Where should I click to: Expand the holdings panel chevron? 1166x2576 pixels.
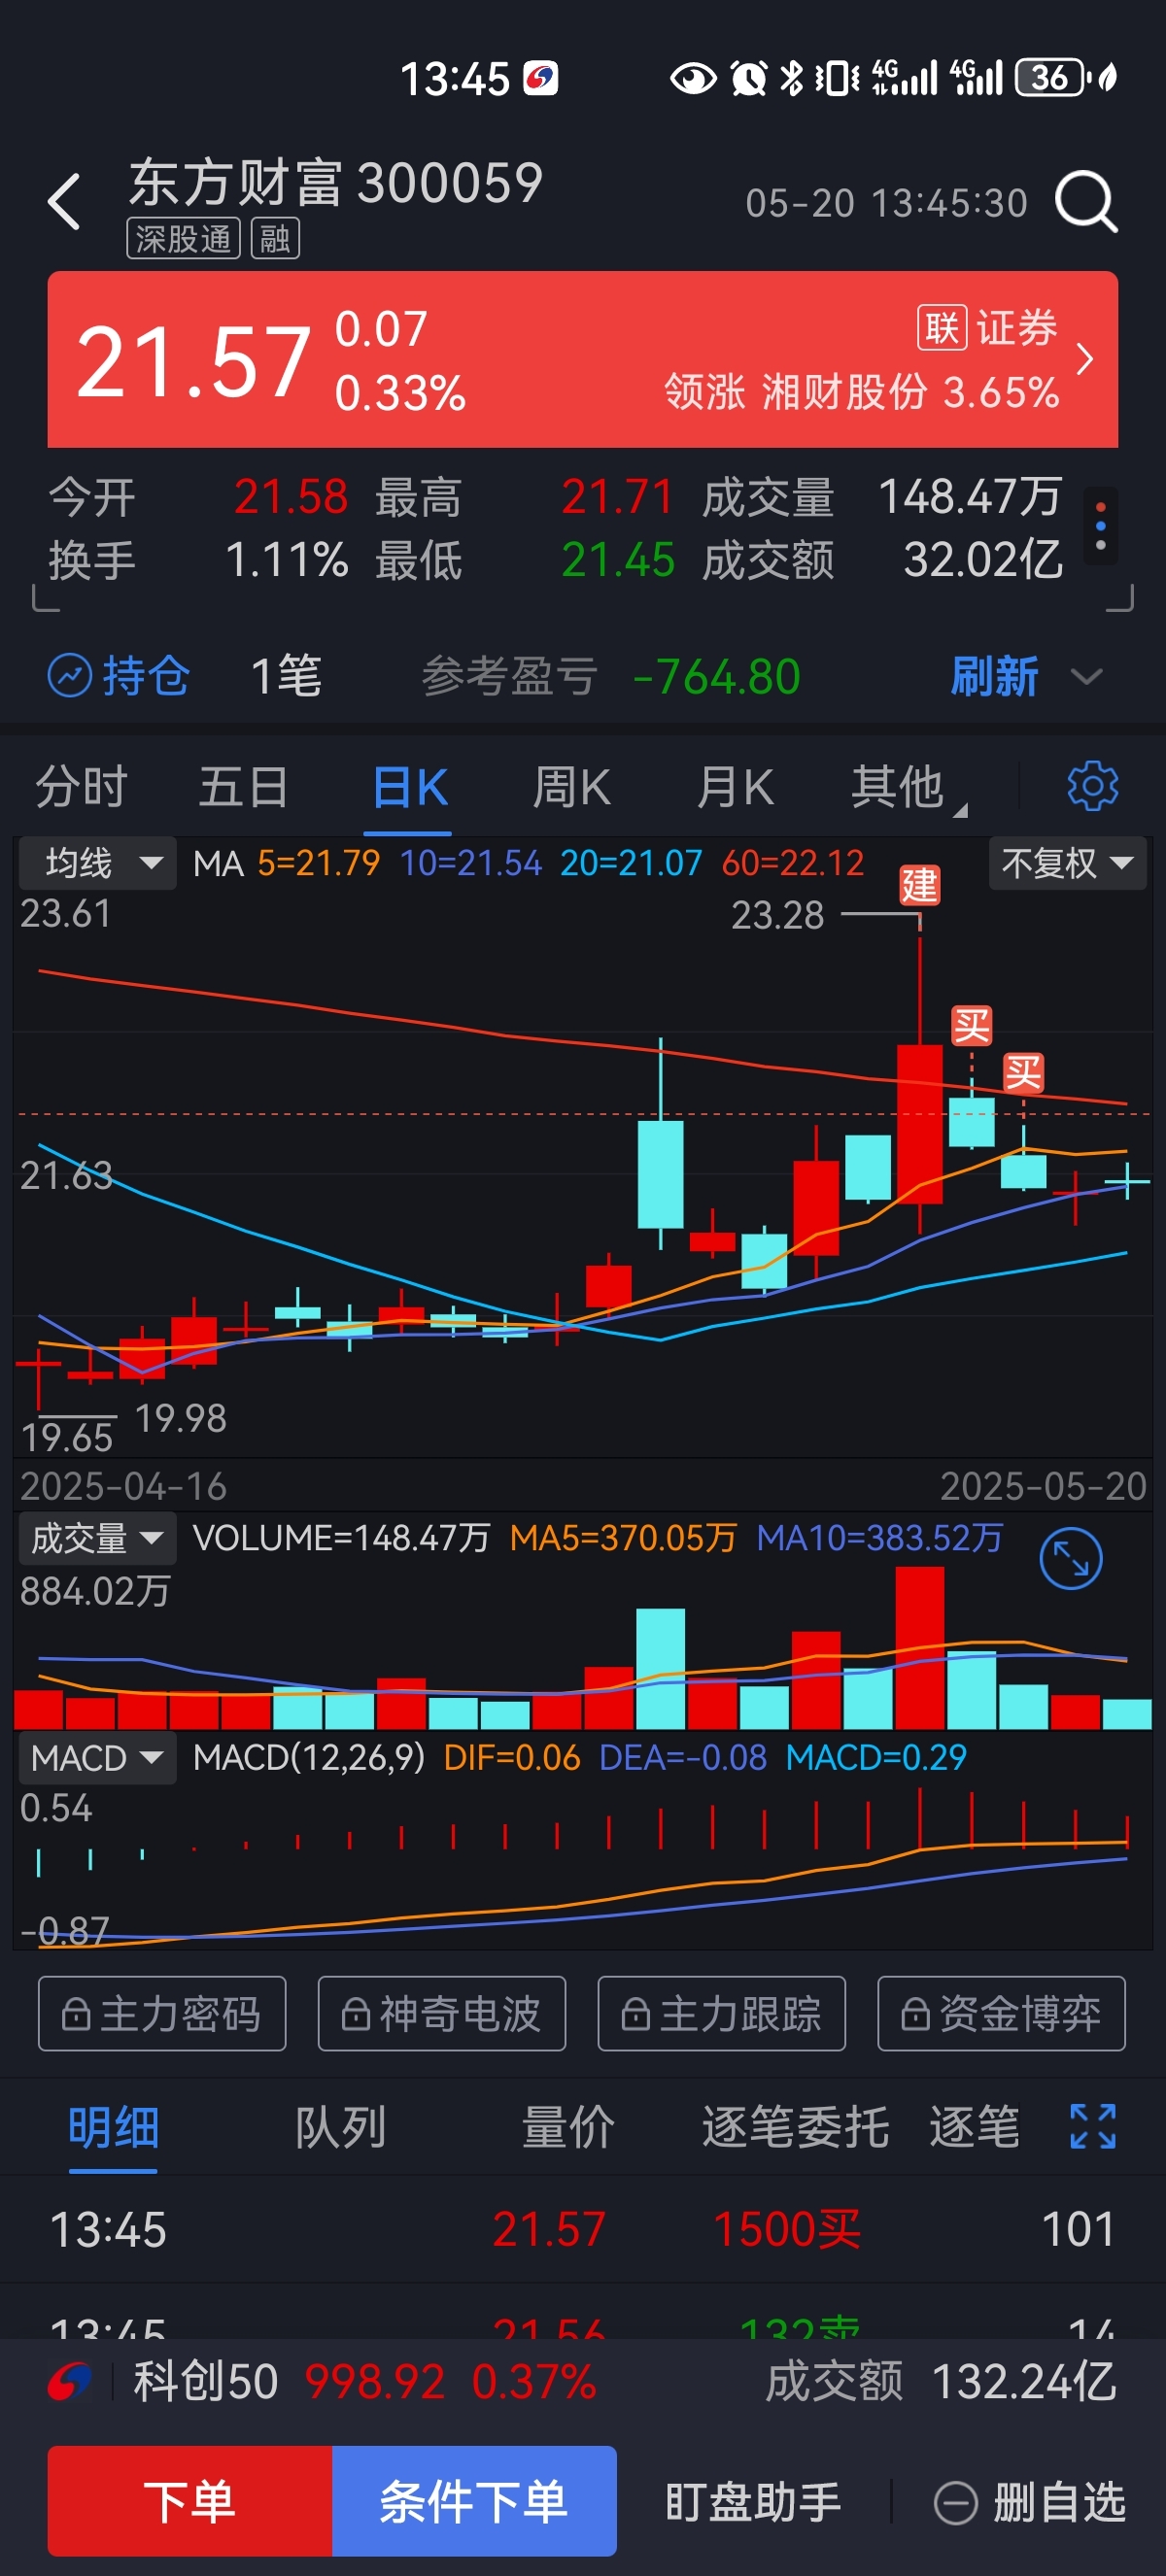tap(1086, 677)
